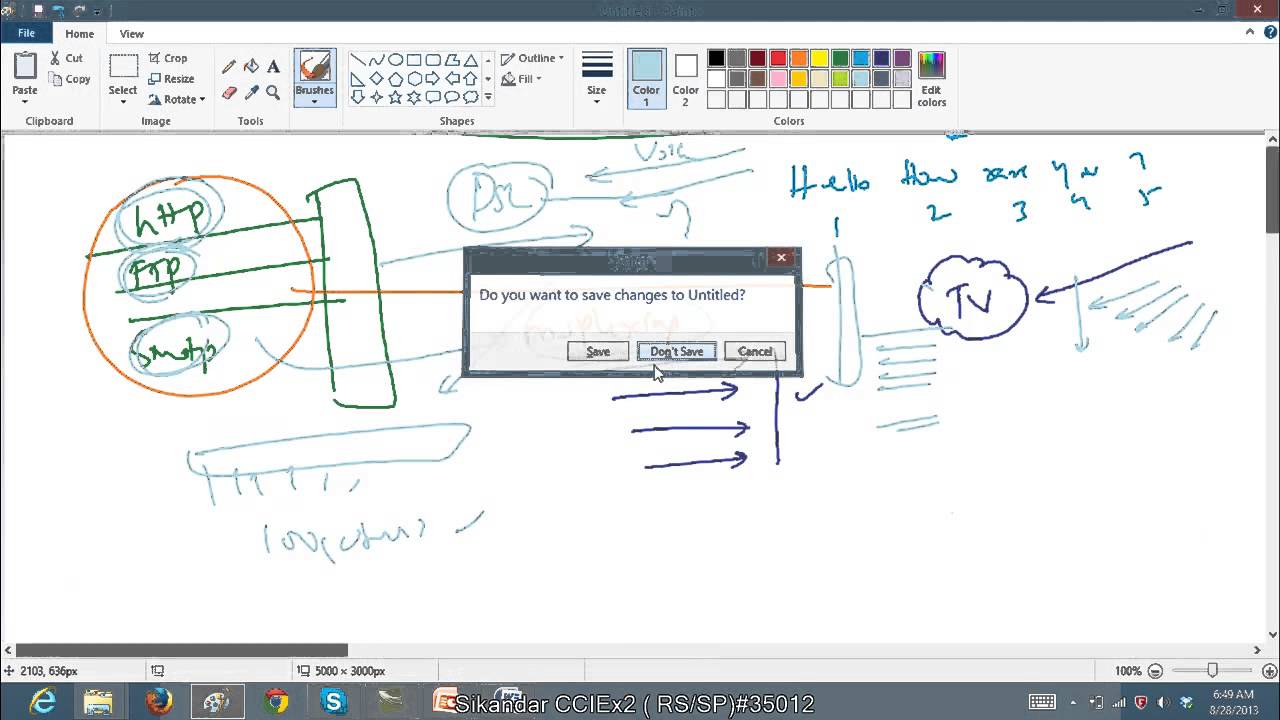This screenshot has height=720, width=1280.
Task: Open Edit colors palette
Action: pyautogui.click(x=931, y=79)
